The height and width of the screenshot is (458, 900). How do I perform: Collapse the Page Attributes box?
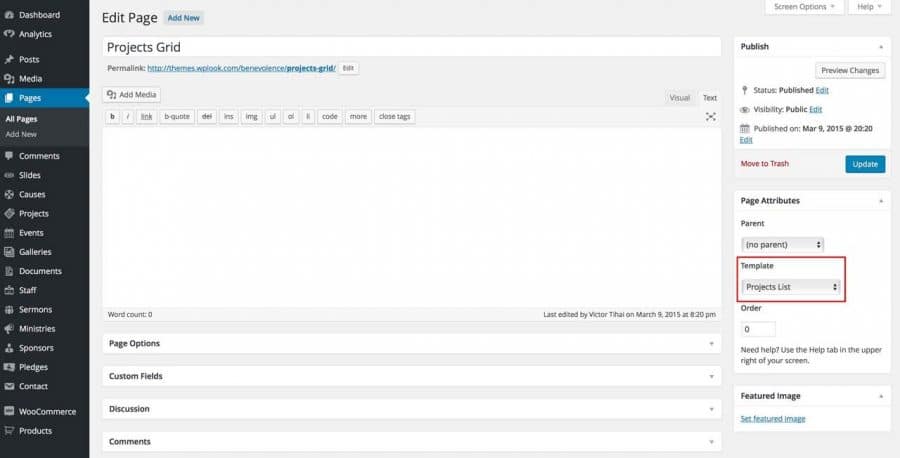pos(881,201)
